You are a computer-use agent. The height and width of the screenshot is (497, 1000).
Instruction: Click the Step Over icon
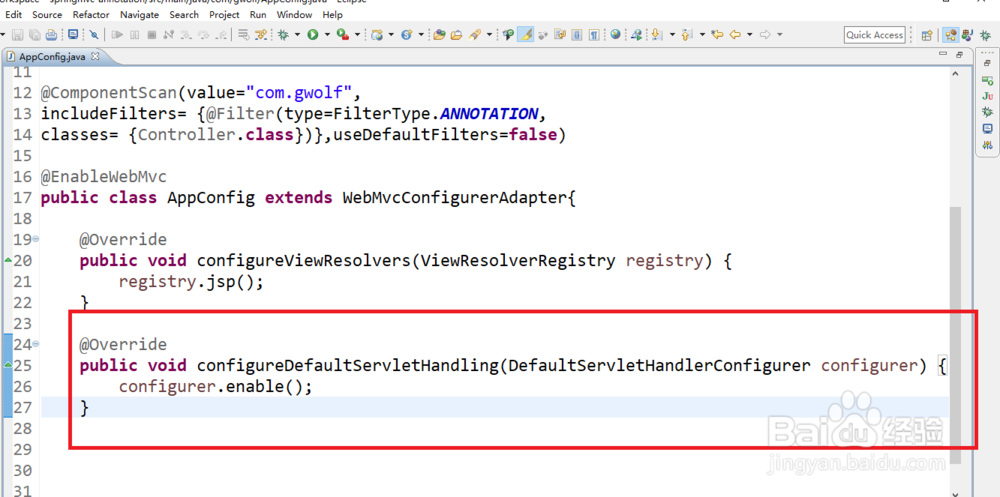[x=203, y=35]
